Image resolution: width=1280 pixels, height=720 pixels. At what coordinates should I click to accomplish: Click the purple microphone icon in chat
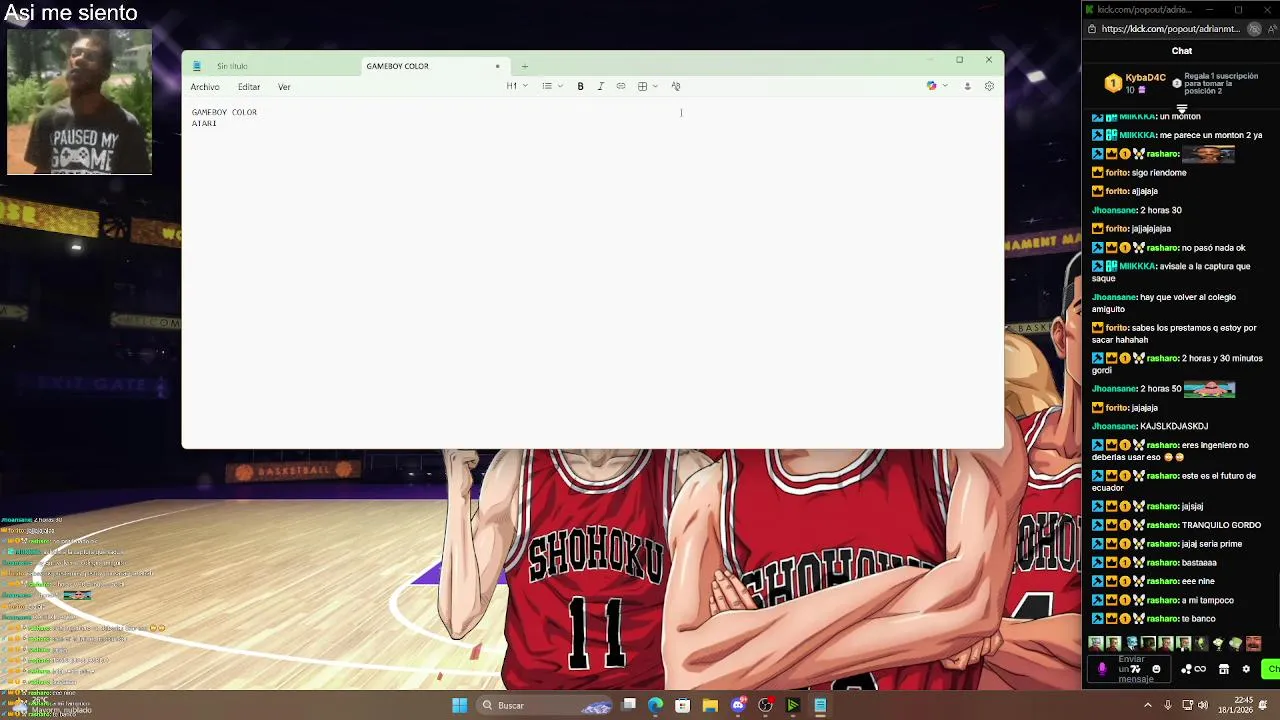pos(1102,669)
